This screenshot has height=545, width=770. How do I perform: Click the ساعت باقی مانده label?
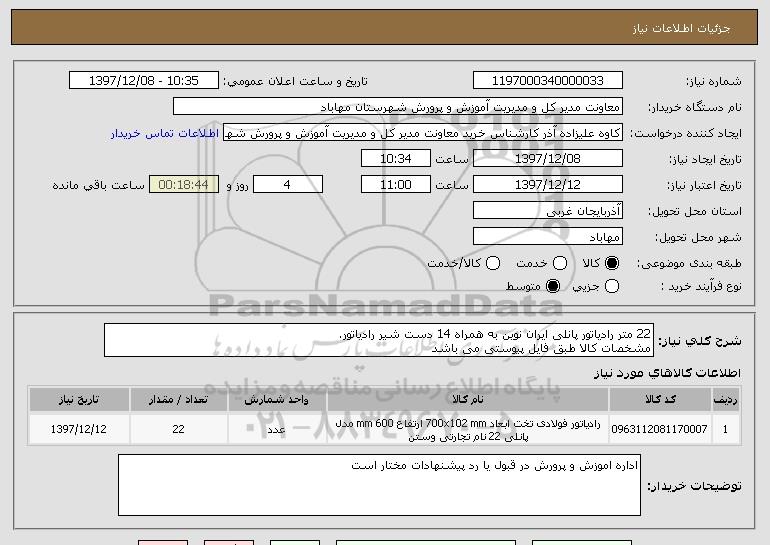pyautogui.click(x=99, y=185)
